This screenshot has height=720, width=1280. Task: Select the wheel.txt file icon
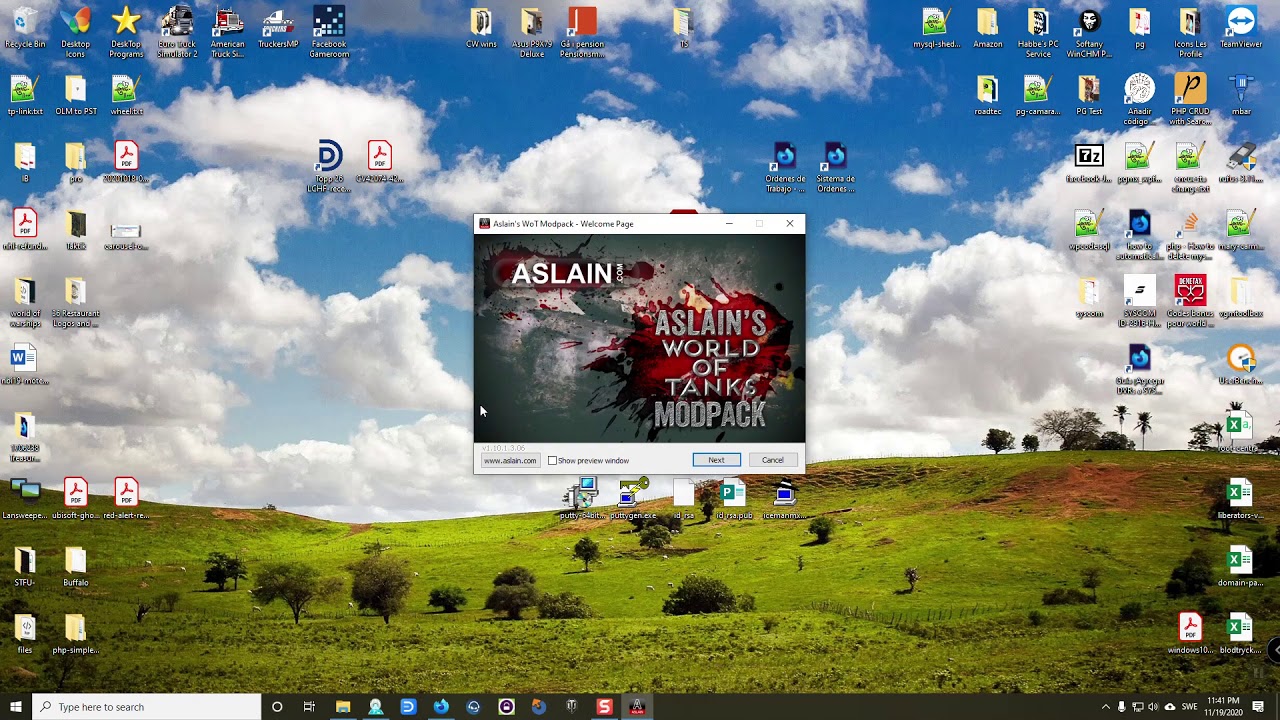126,95
